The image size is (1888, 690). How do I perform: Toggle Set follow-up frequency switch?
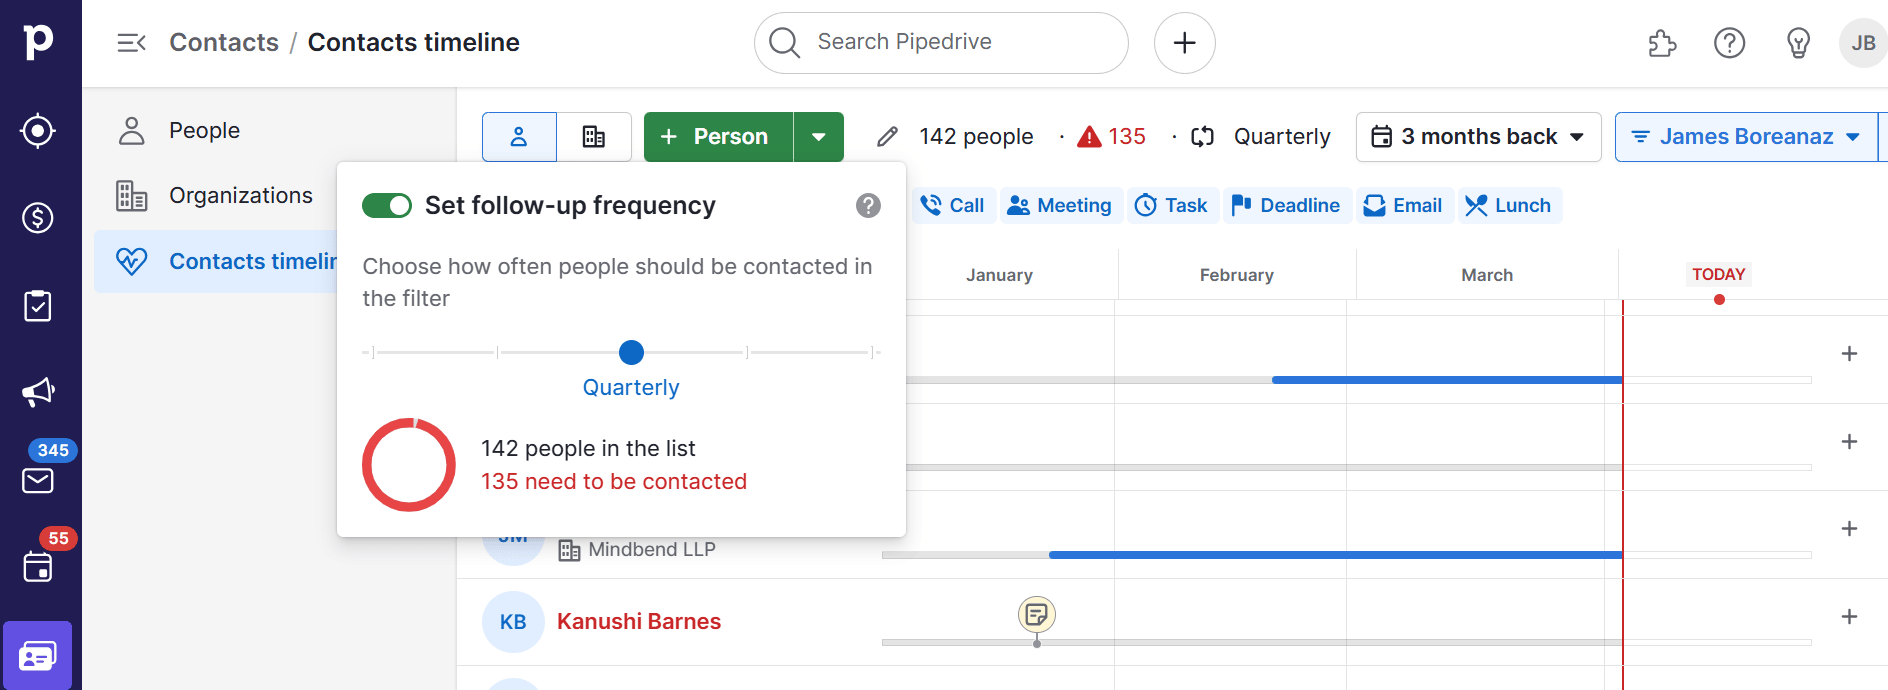pos(387,206)
